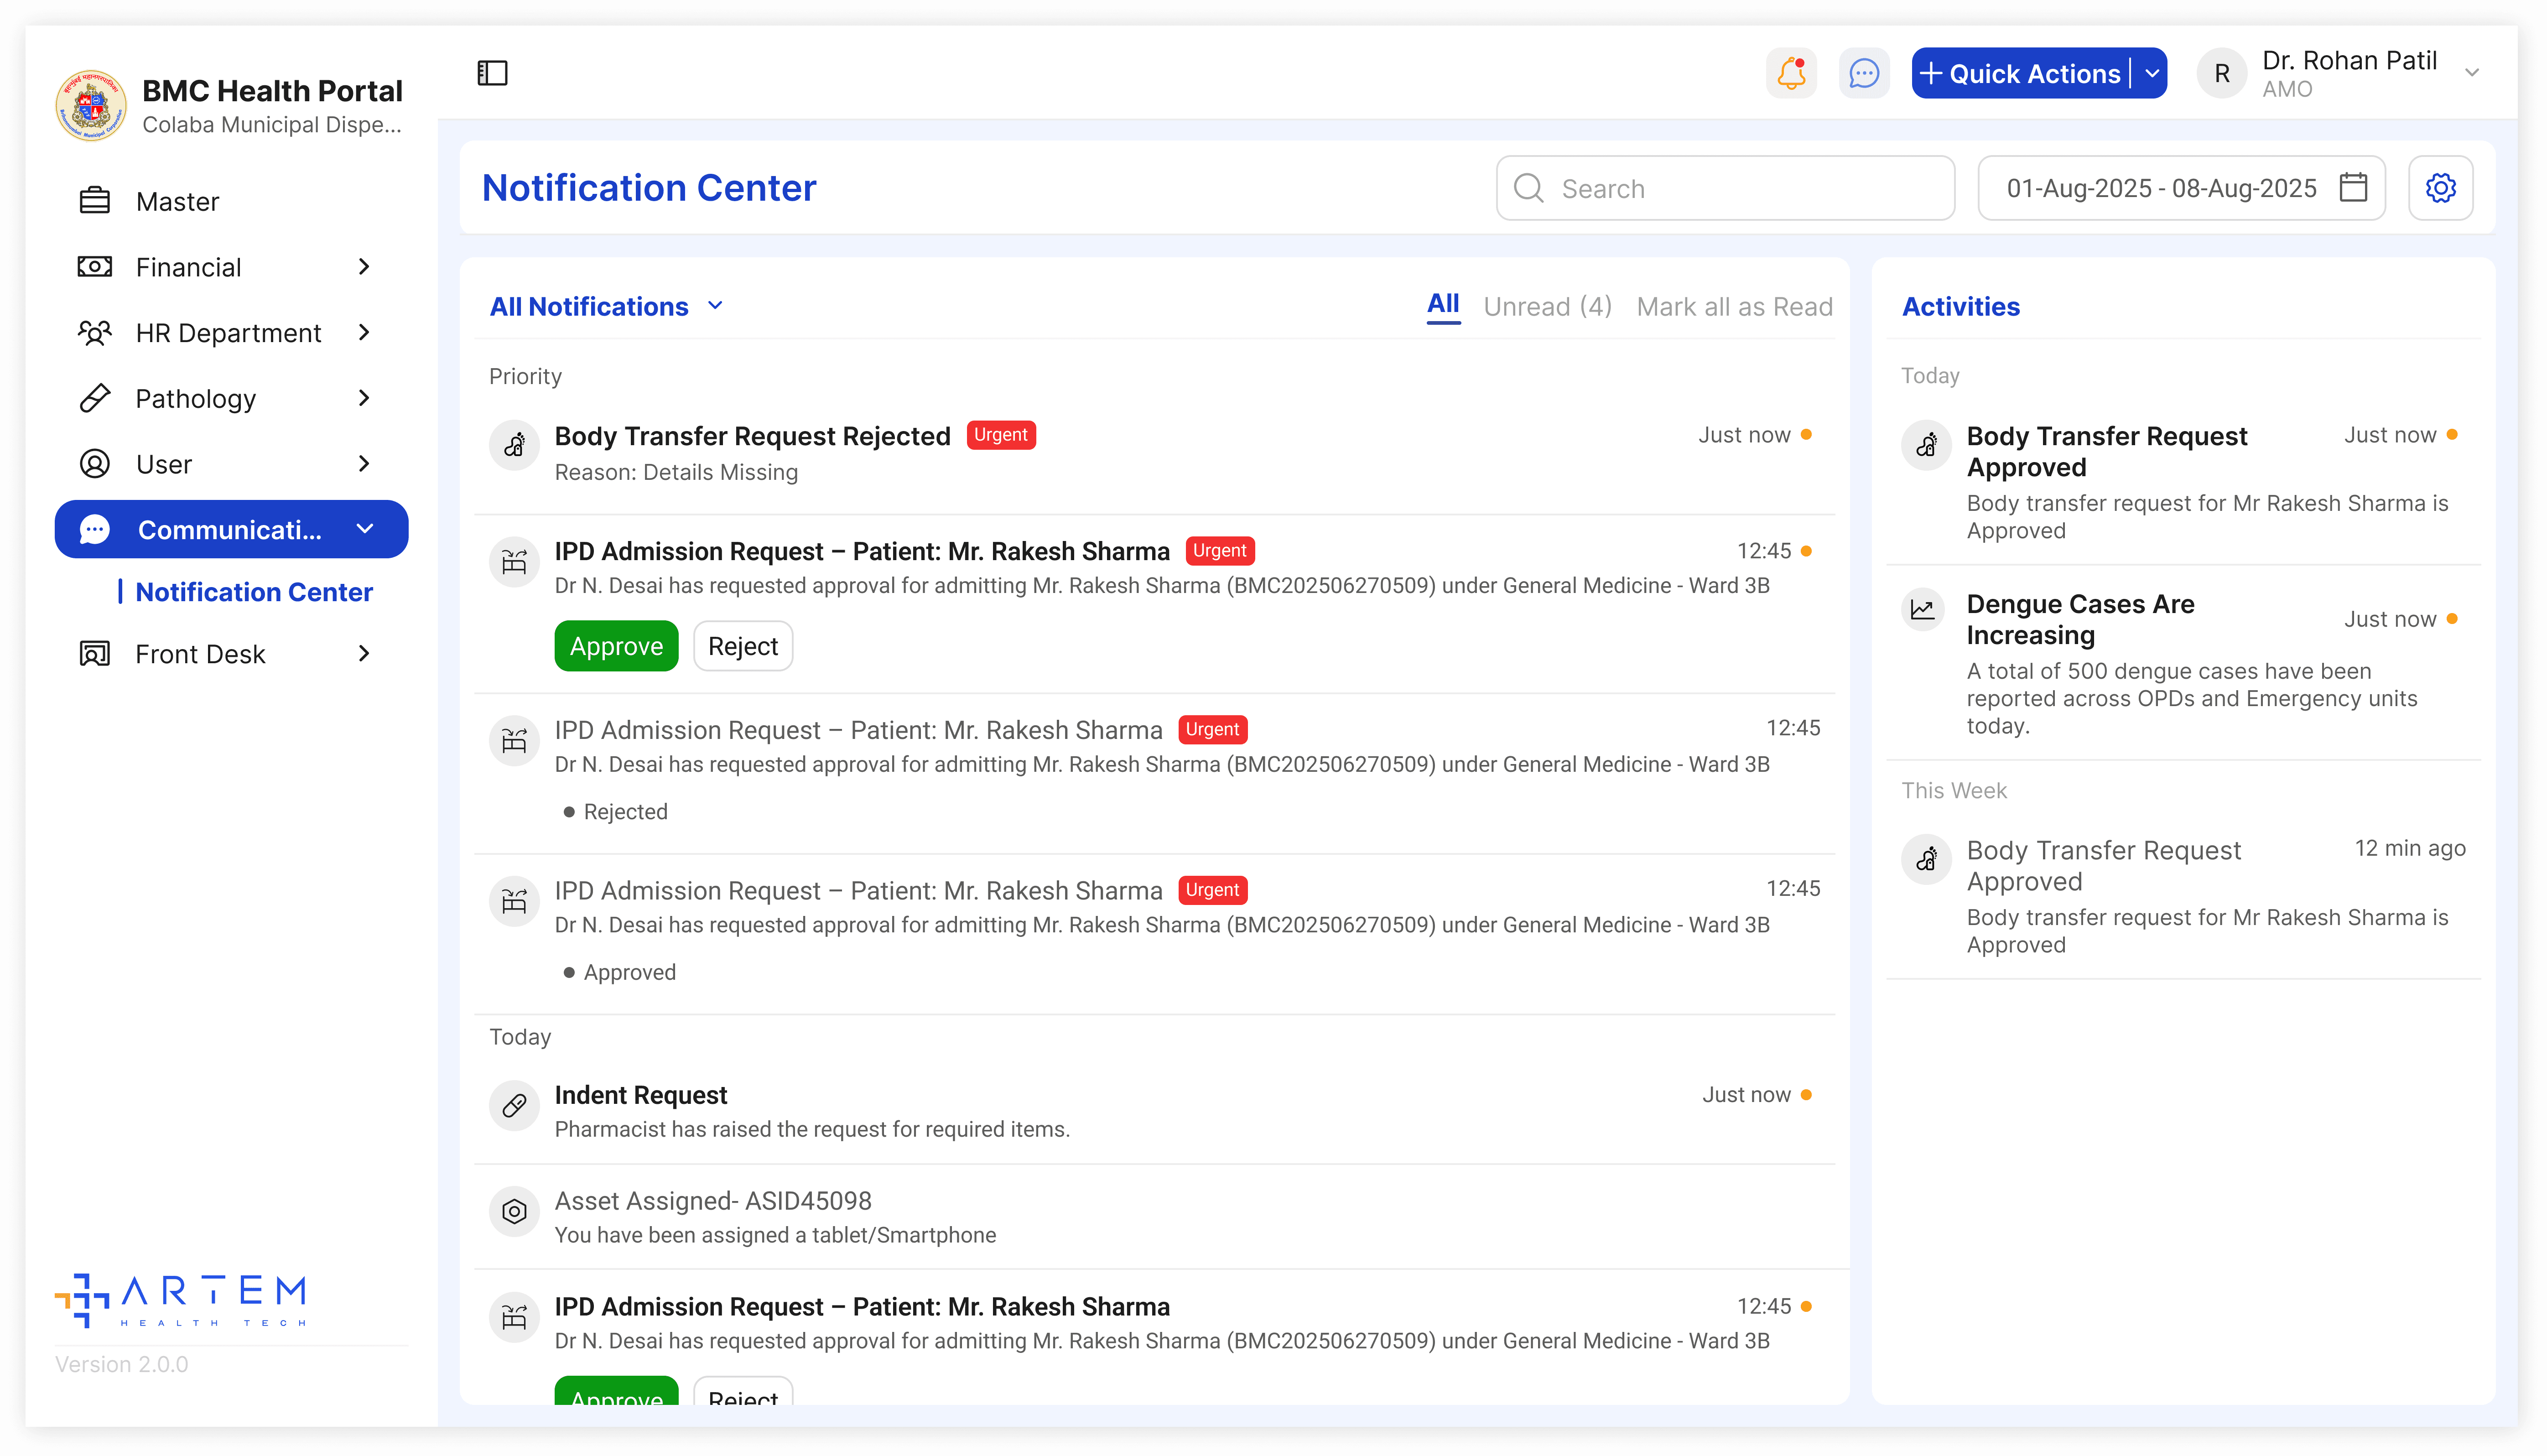Click the Dengue Cases chart icon
This screenshot has width=2547, height=1456.
tap(1923, 609)
